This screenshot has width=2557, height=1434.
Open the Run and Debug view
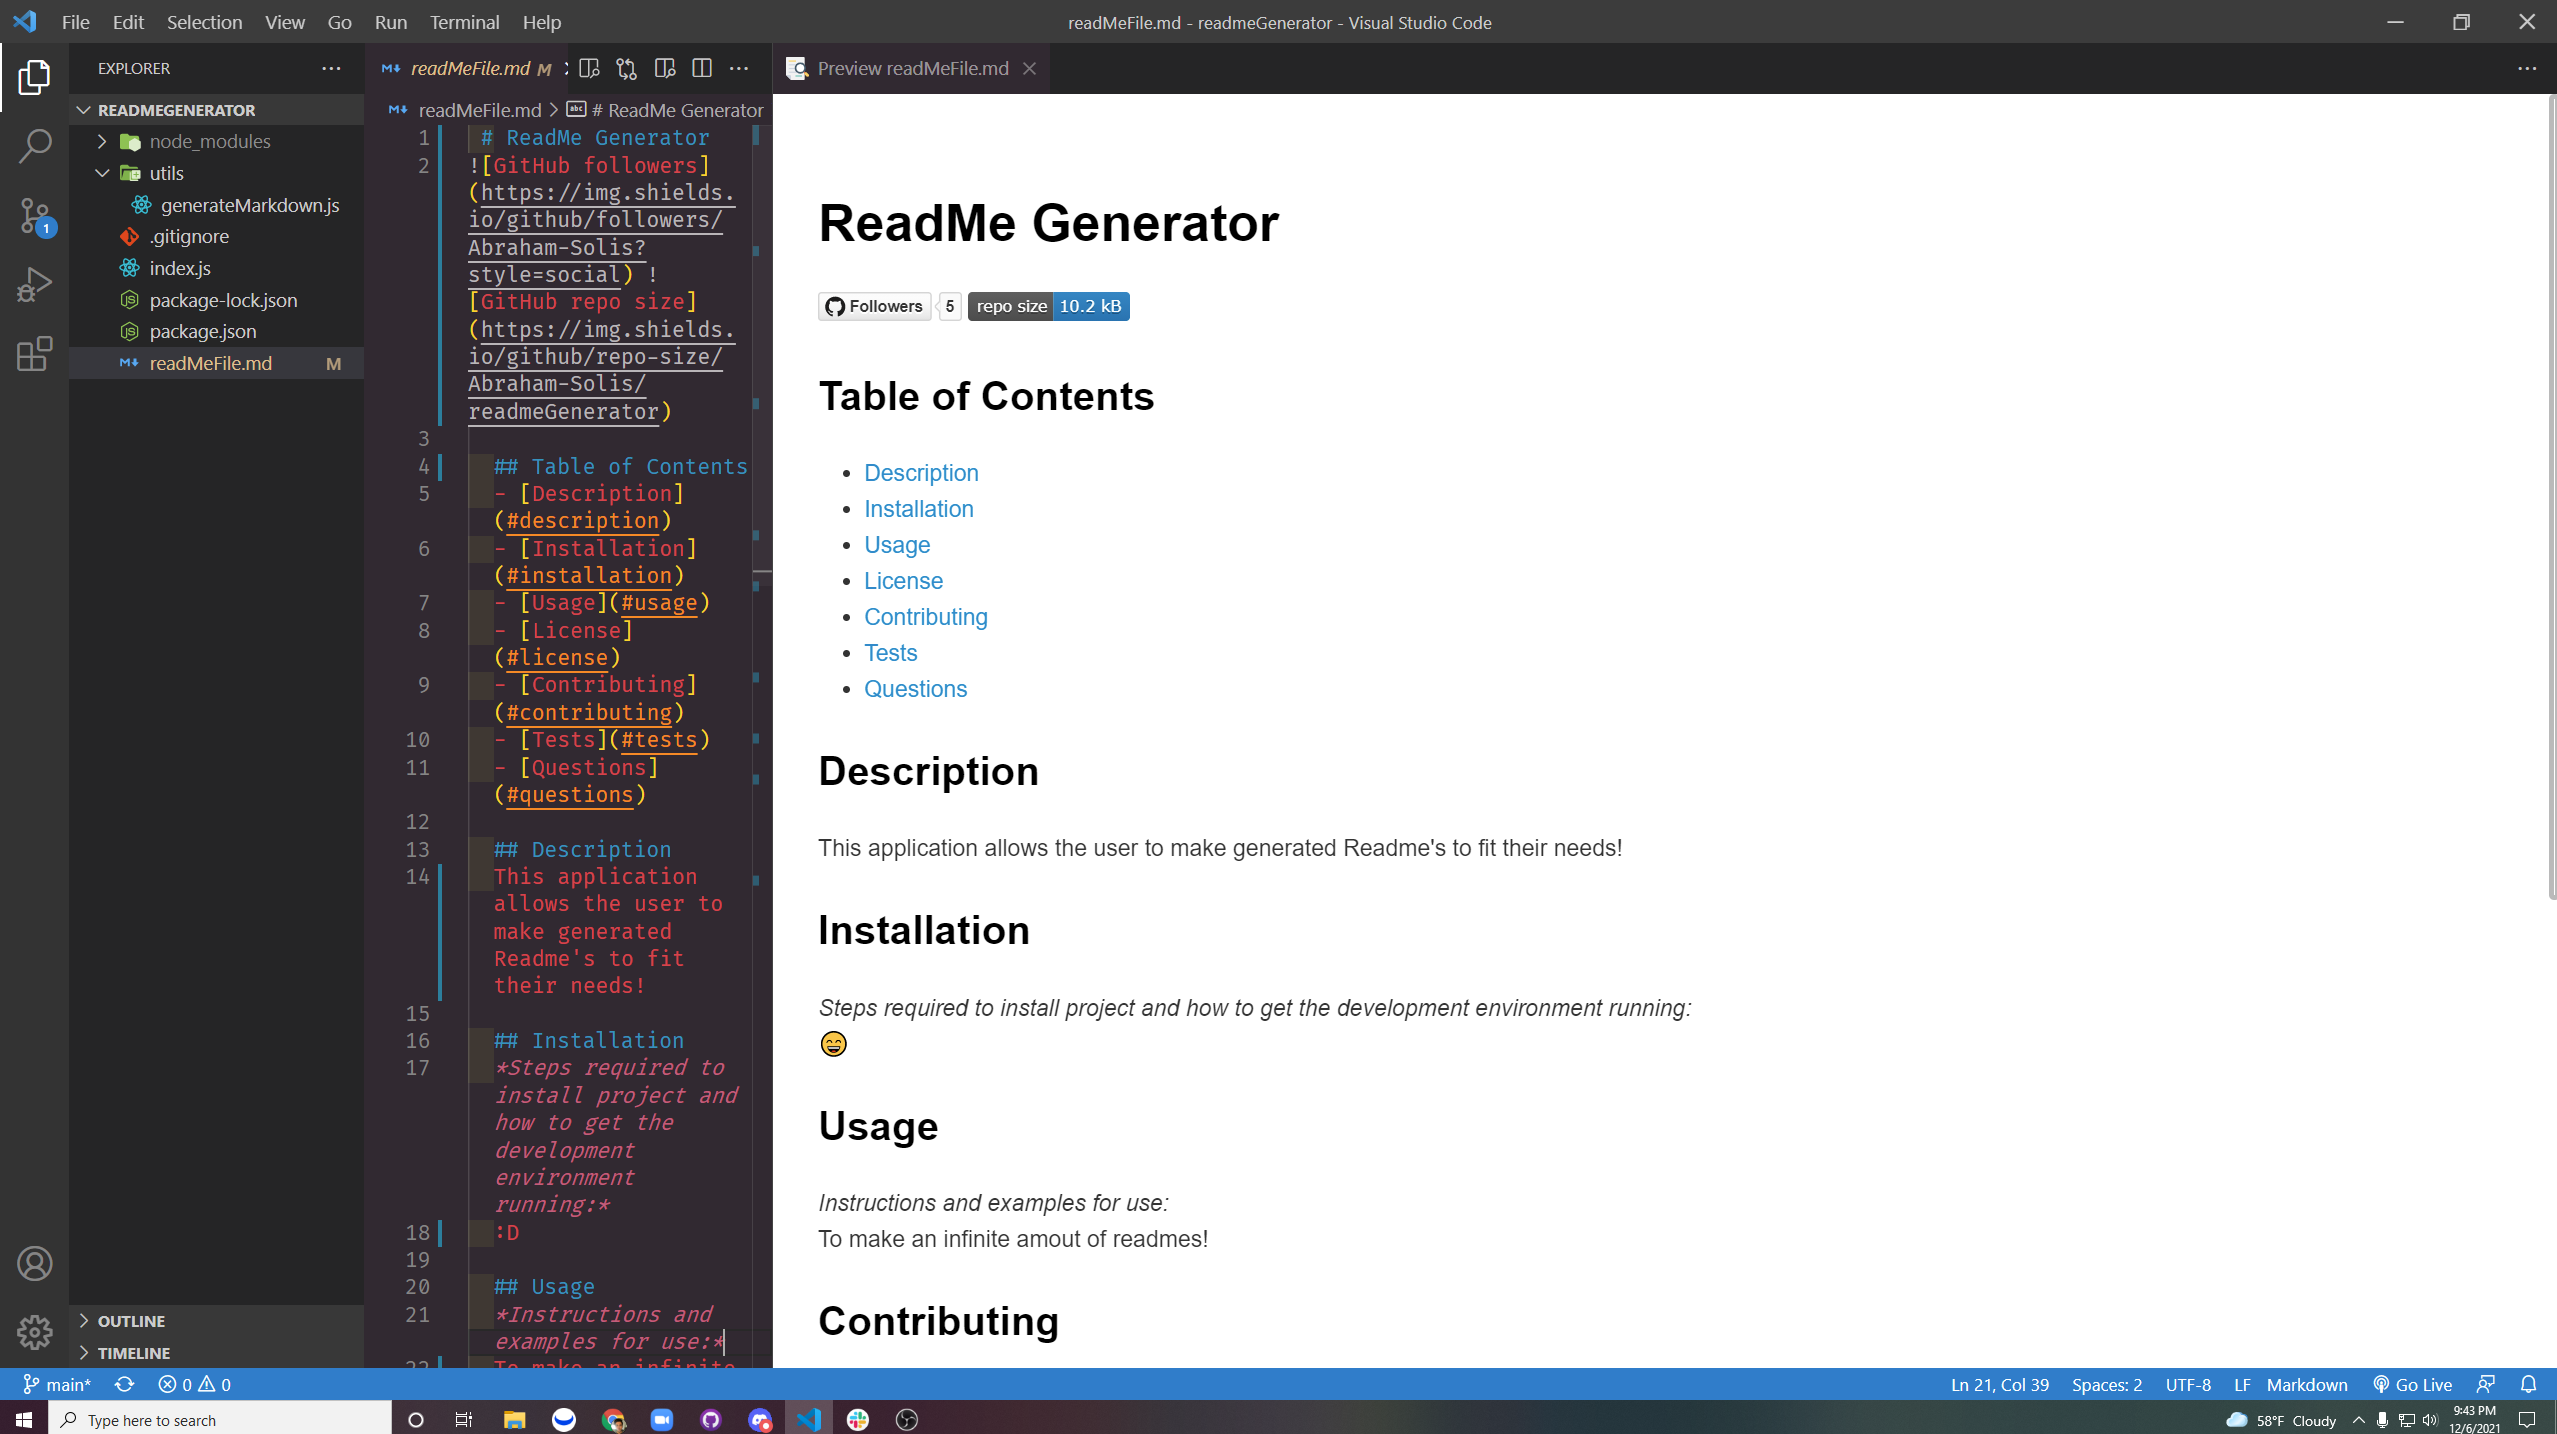(x=35, y=284)
